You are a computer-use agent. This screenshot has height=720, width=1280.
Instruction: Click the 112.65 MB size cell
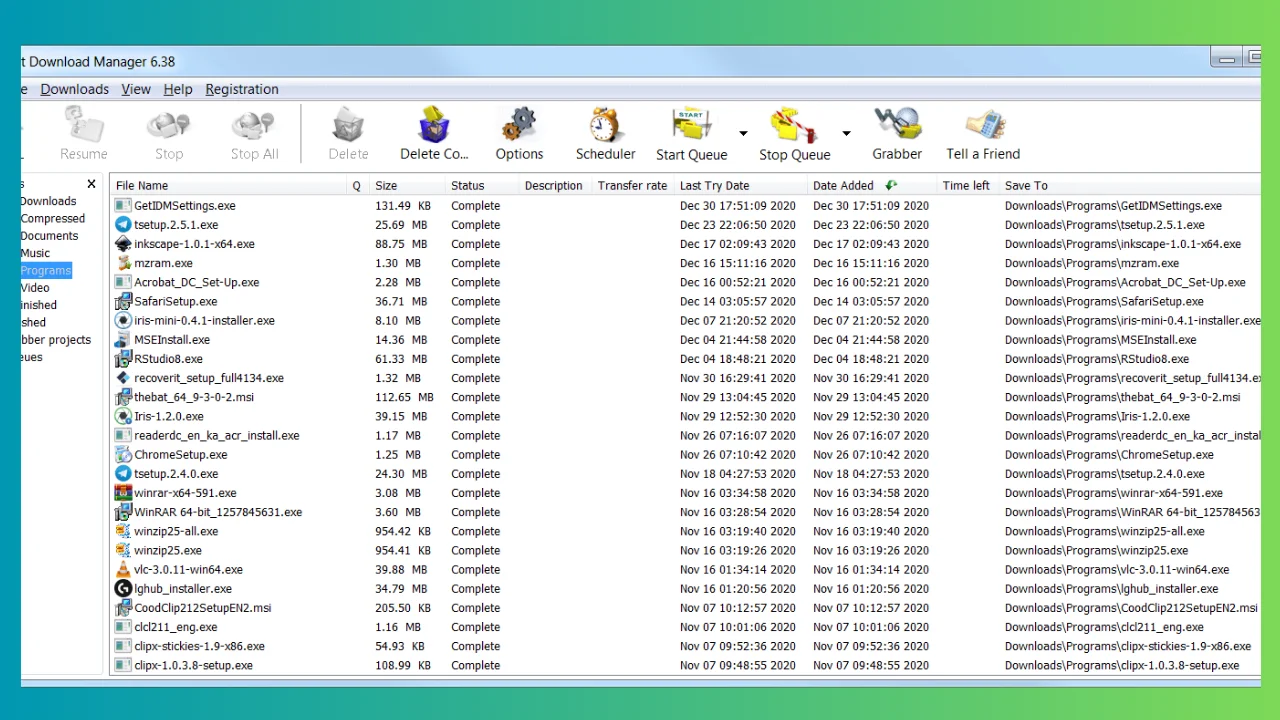point(404,397)
